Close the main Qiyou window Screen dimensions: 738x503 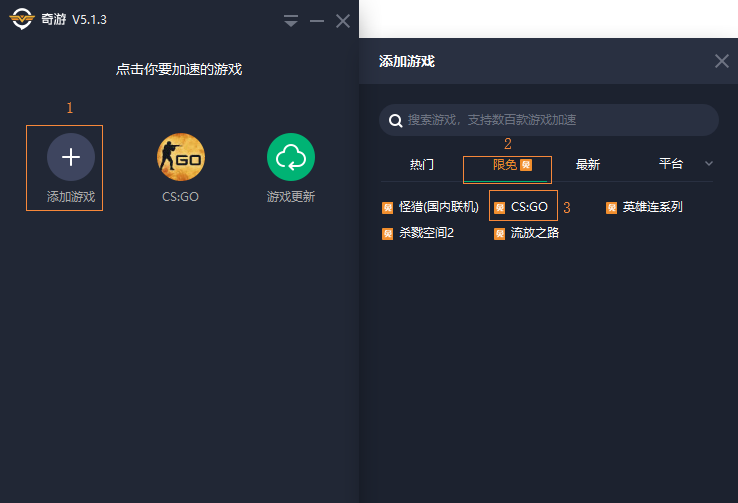(x=343, y=21)
